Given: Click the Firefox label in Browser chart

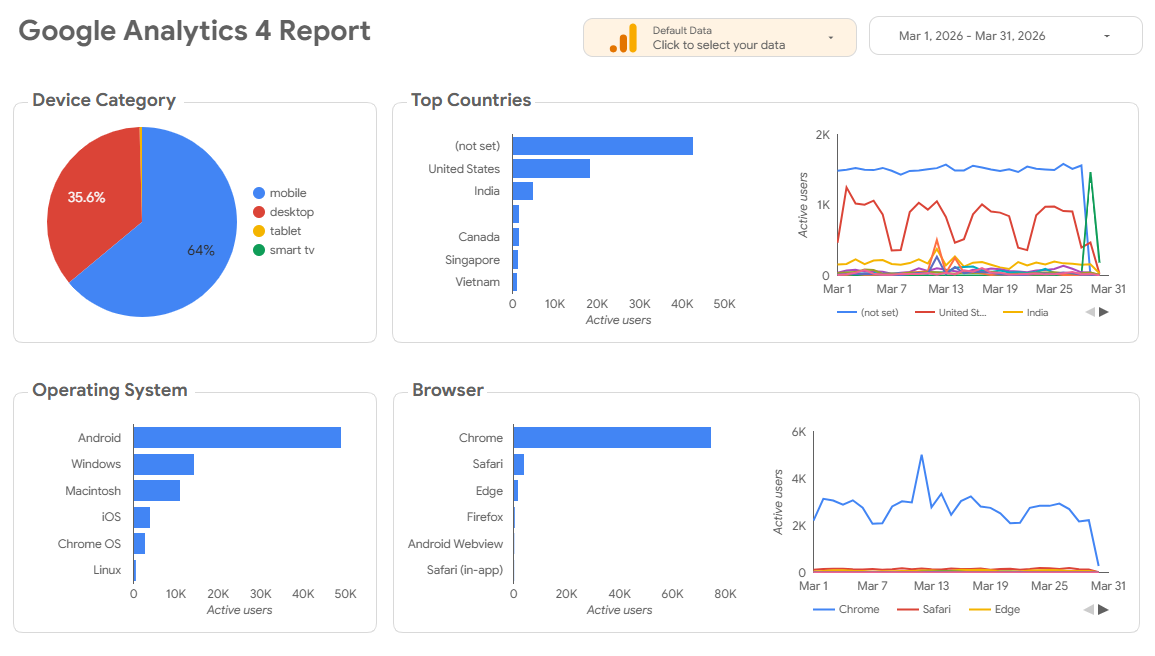Looking at the screenshot, I should pyautogui.click(x=485, y=517).
